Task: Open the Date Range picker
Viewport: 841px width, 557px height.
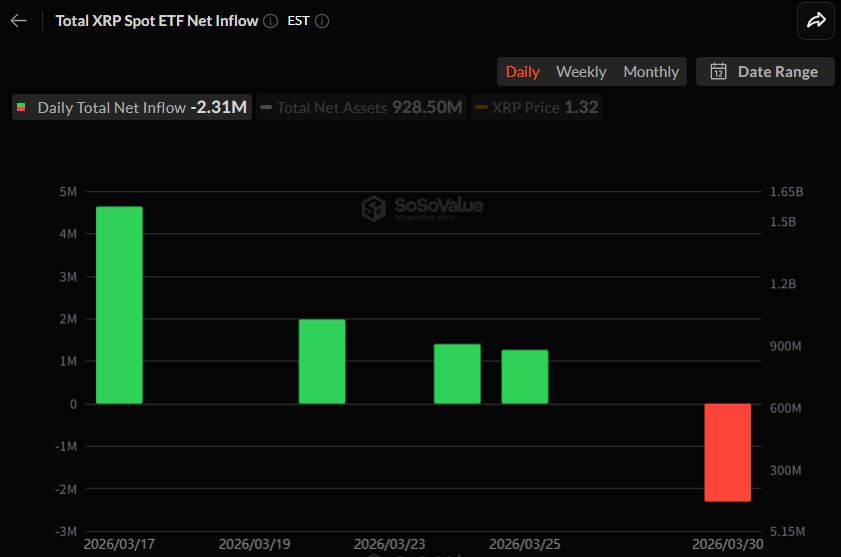Action: (x=765, y=71)
